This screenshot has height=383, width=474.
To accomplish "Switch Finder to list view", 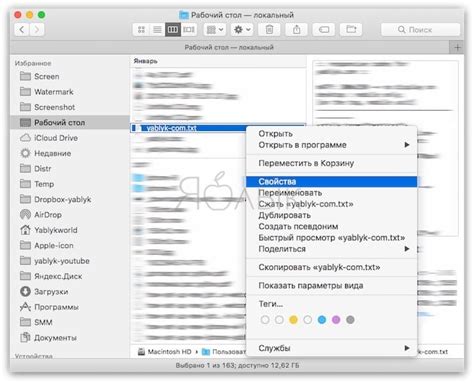I will pyautogui.click(x=157, y=30).
